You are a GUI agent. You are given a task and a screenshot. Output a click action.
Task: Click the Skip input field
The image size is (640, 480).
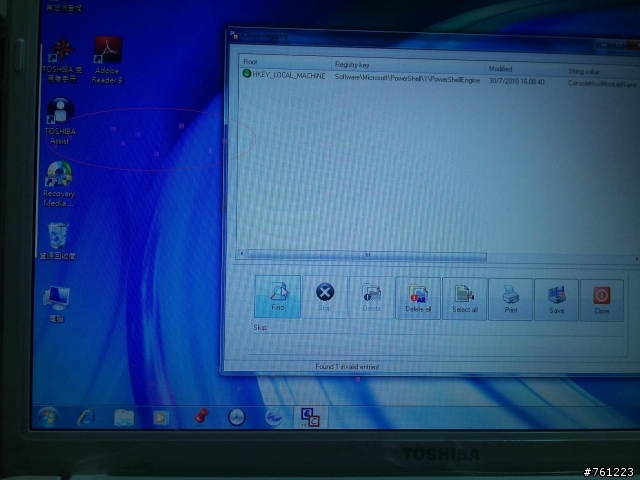click(438, 346)
